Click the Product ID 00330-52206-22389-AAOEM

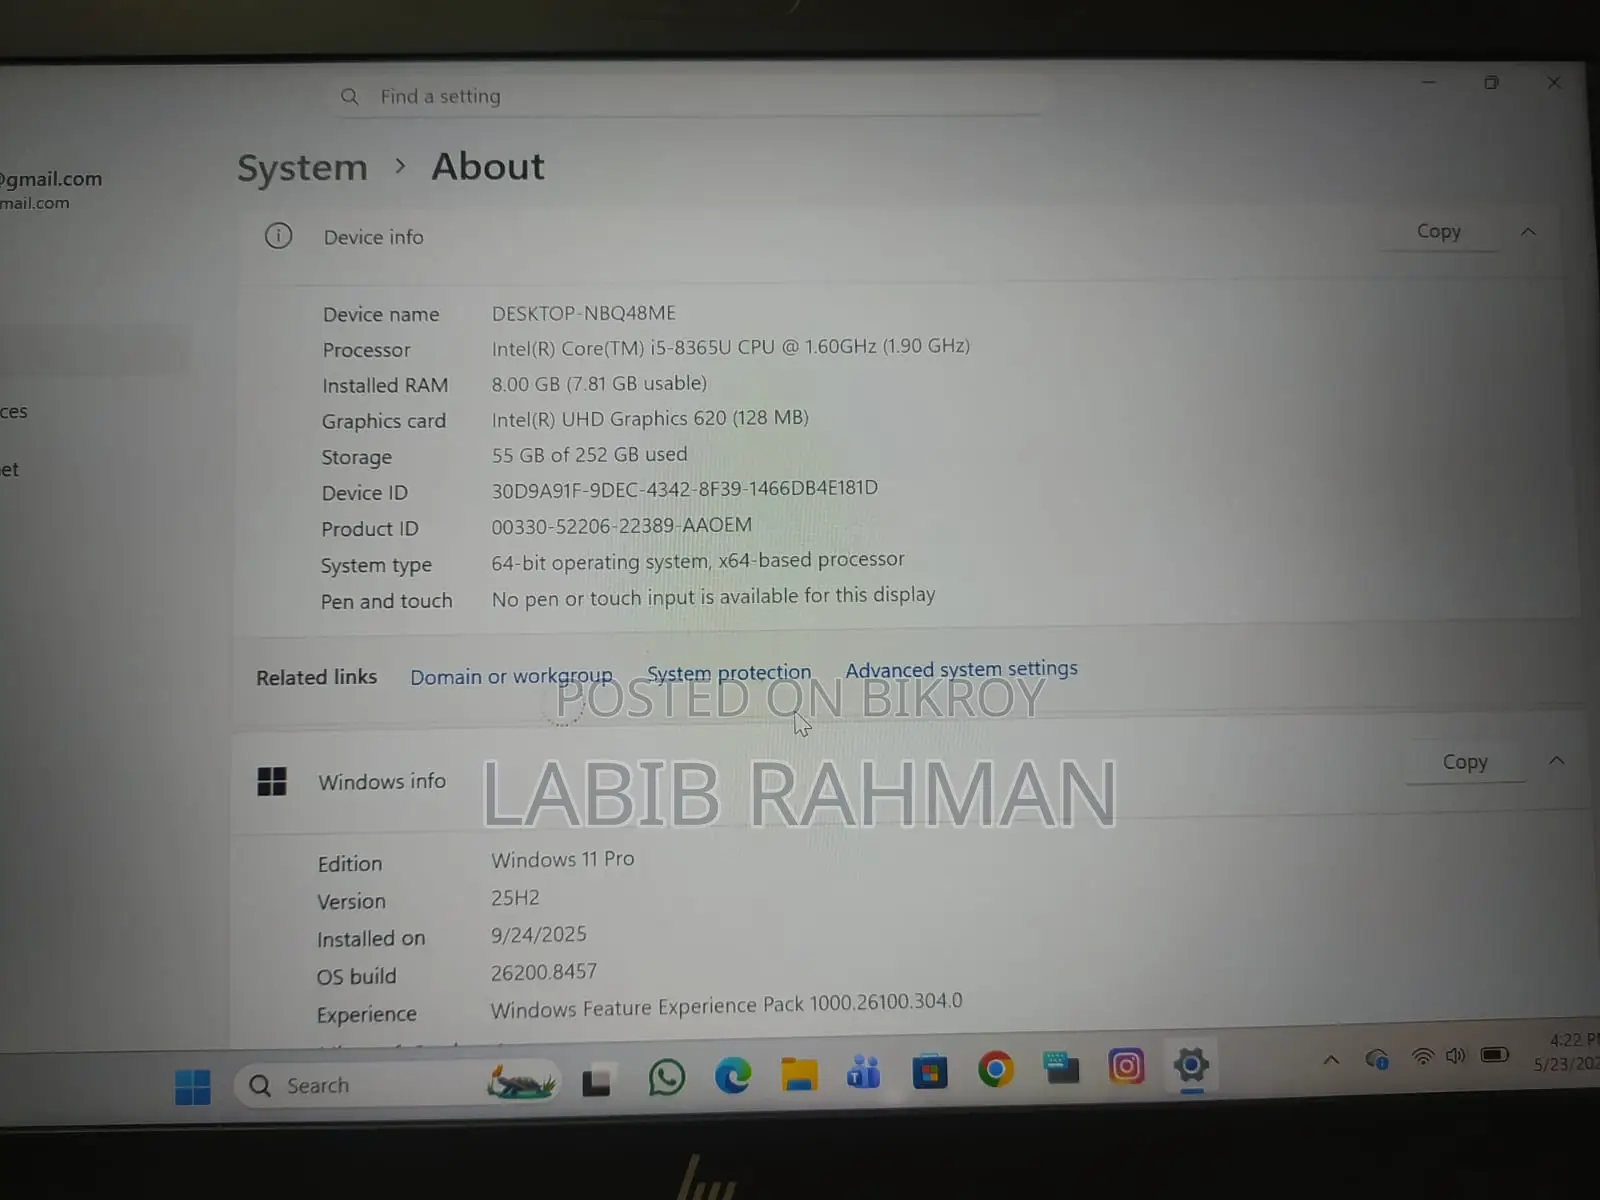pos(621,525)
